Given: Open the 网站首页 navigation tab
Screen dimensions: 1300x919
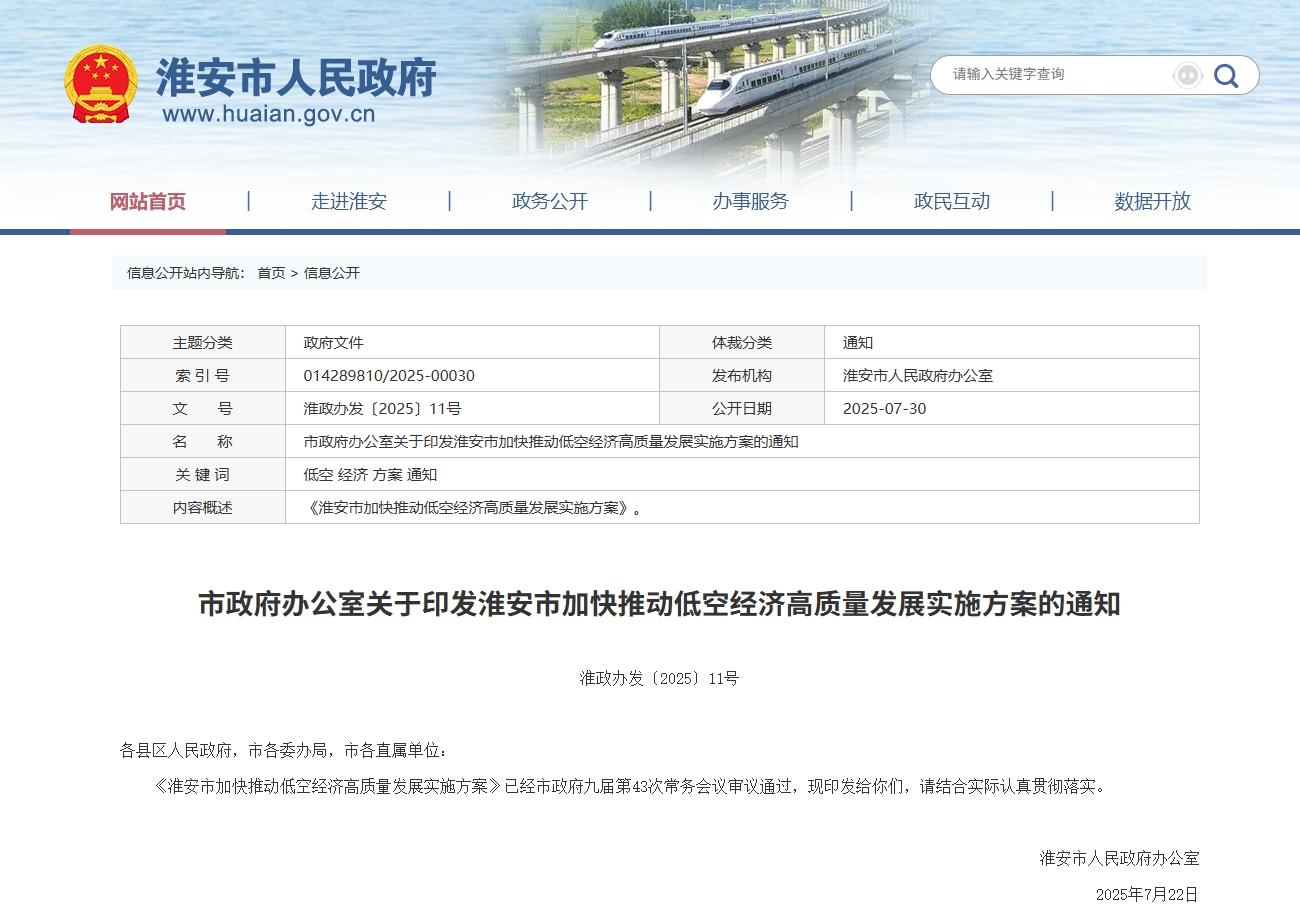Looking at the screenshot, I should (148, 201).
